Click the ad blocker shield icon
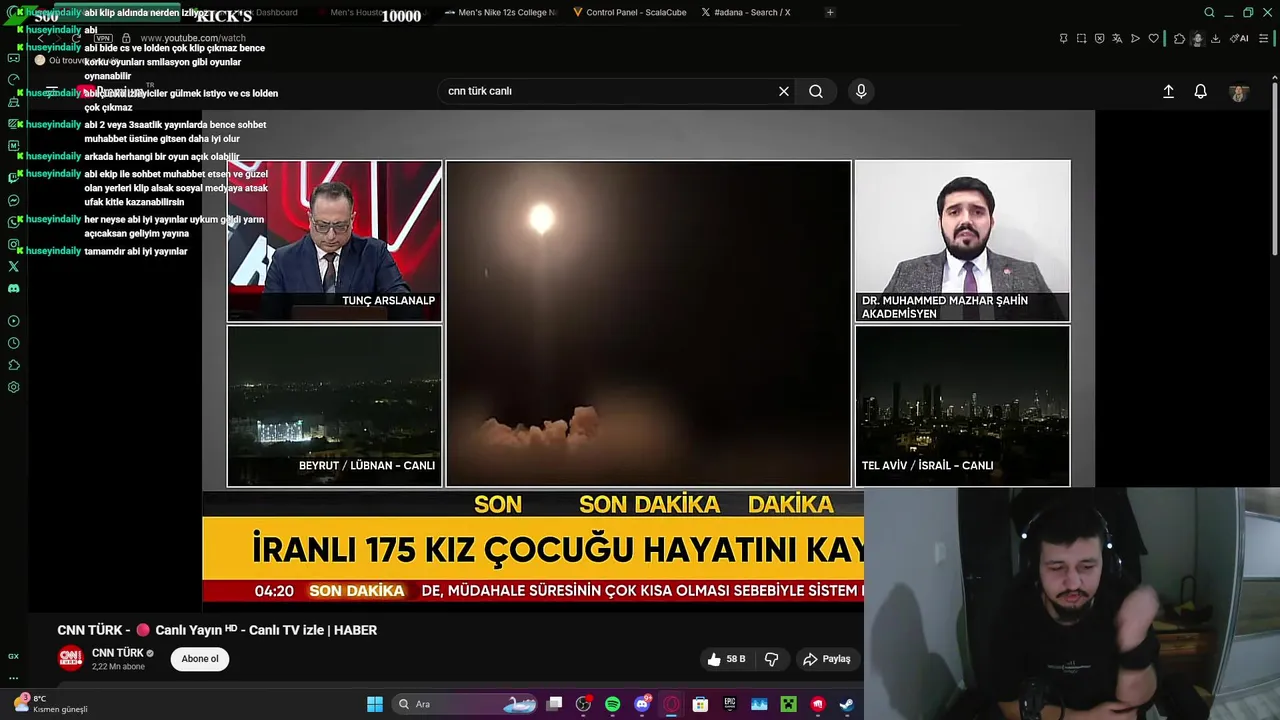Image resolution: width=1280 pixels, height=720 pixels. click(1099, 38)
